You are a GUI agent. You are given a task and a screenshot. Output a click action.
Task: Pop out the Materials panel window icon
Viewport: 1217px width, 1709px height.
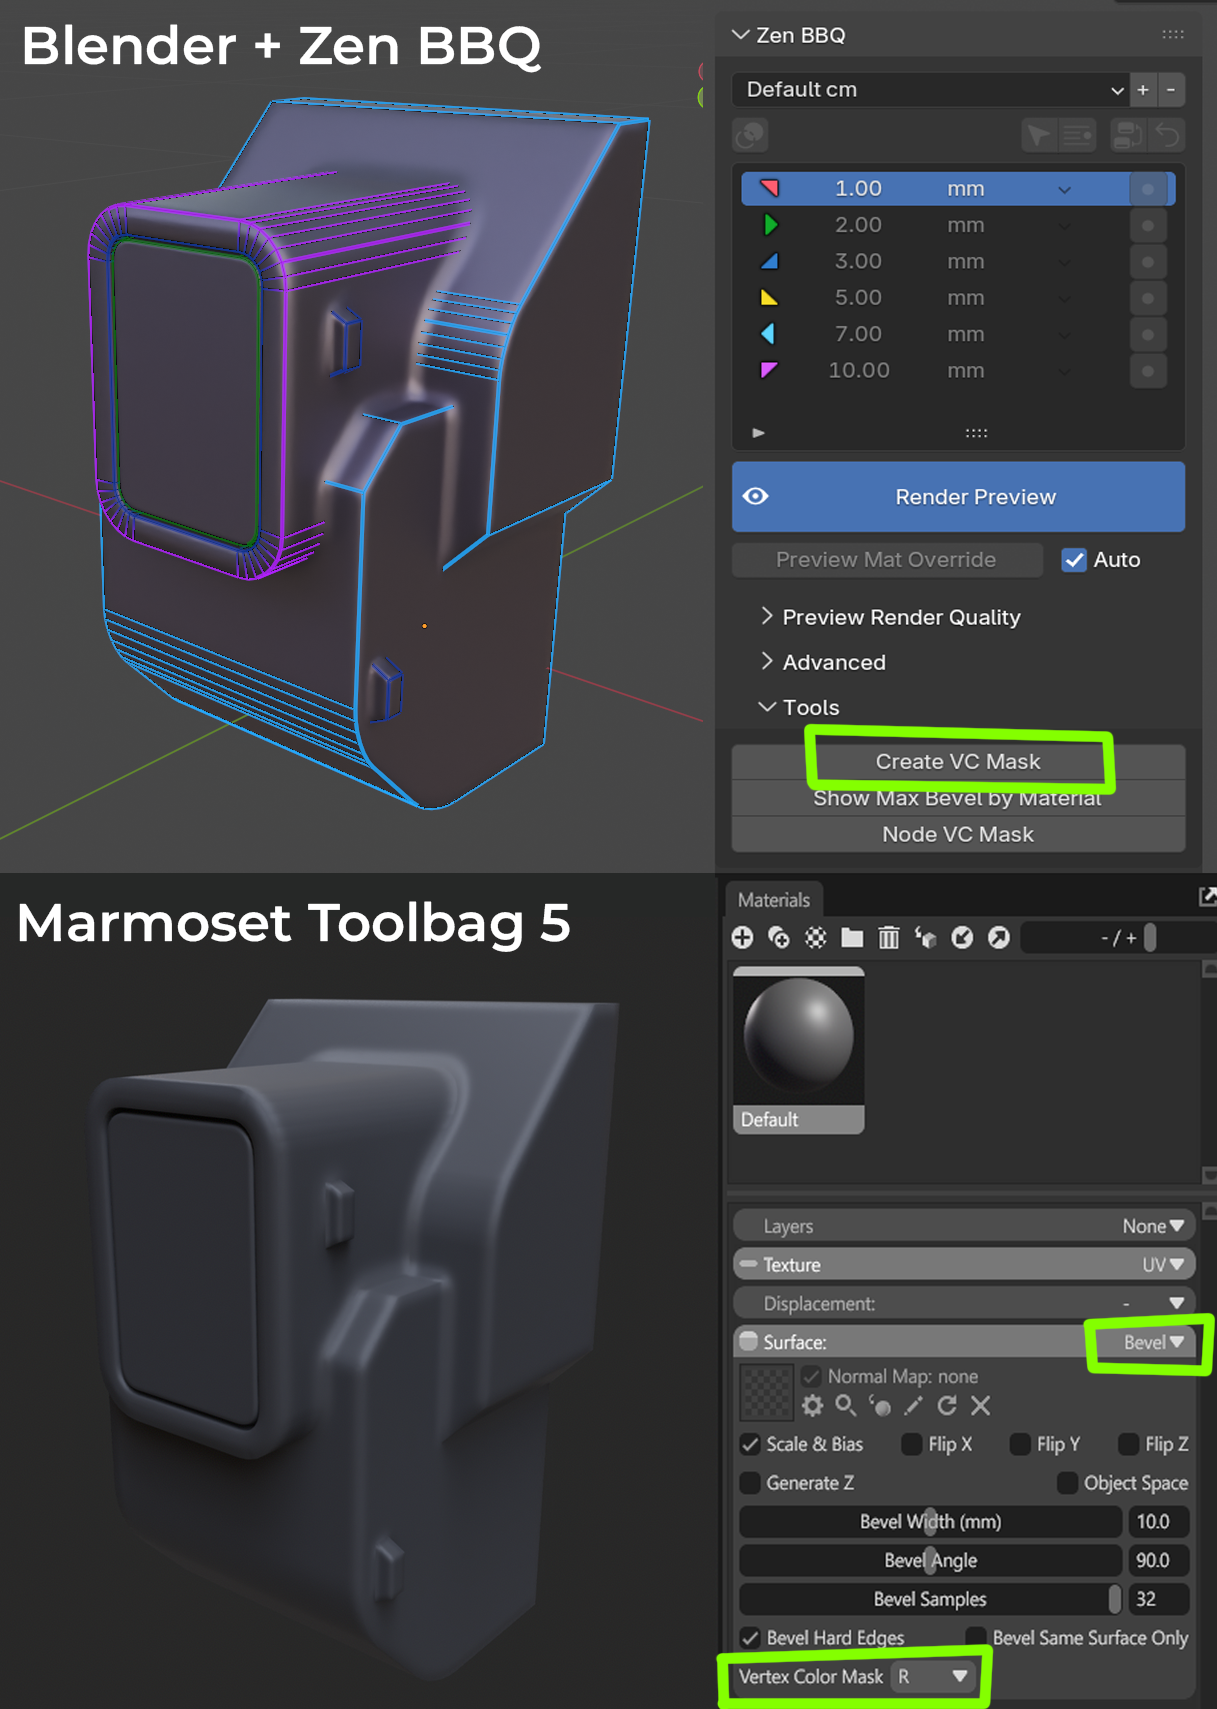[1207, 897]
